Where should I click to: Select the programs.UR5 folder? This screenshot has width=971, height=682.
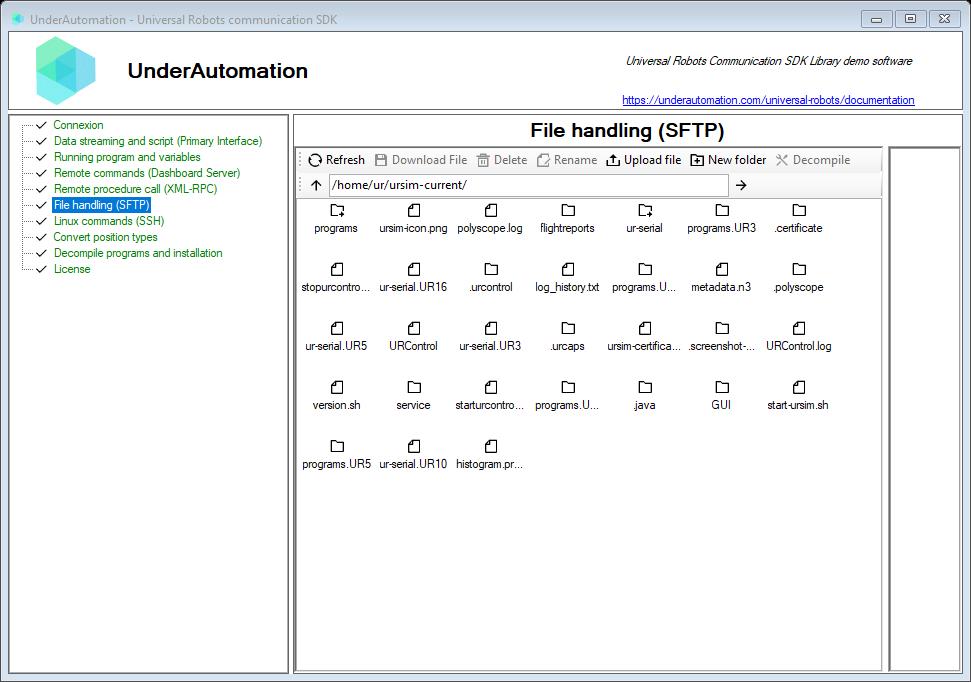336,454
